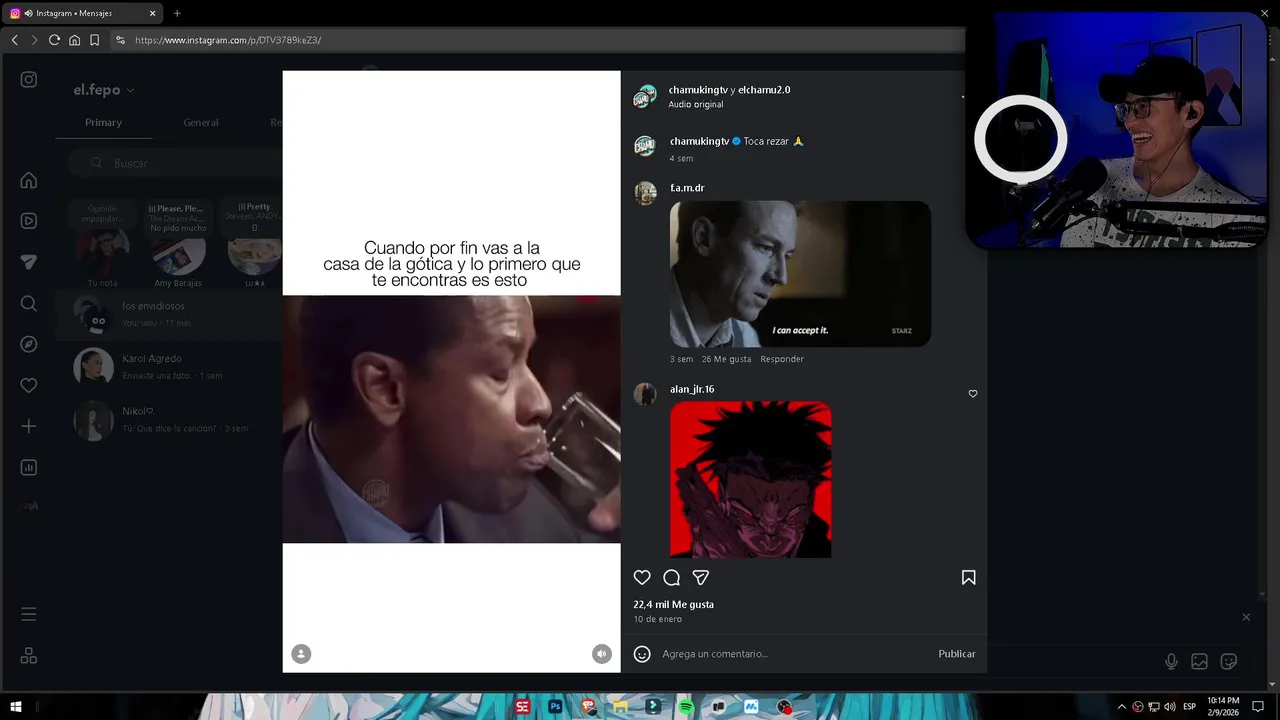
Task: Close the Instagram • Mensajes tab
Action: click(152, 13)
